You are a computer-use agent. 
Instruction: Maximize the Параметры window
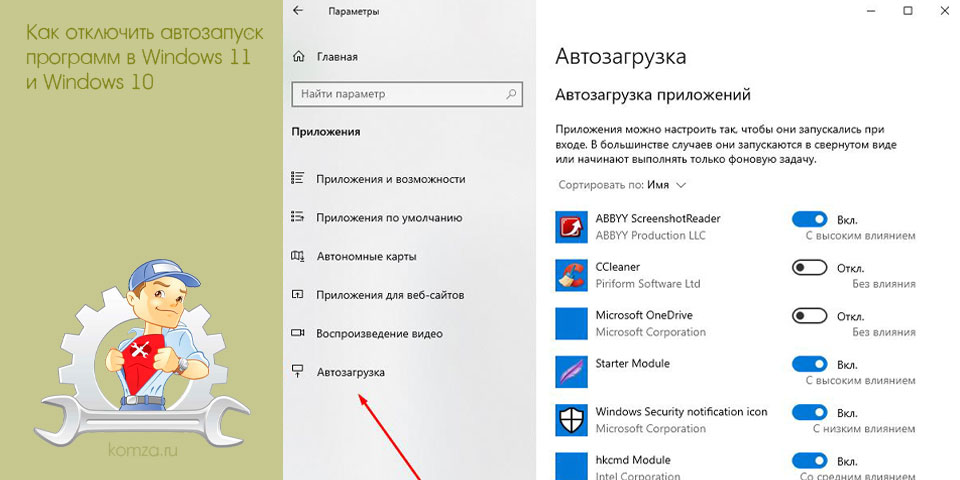tap(908, 10)
